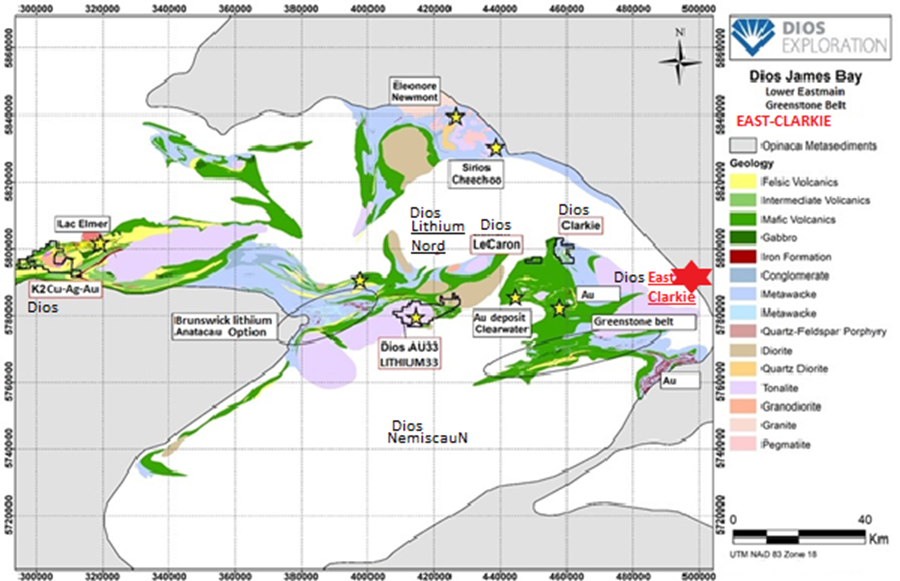Image resolution: width=900 pixels, height=581 pixels.
Task: Click the yellow star inside Dios AU33 claim
Action: [416, 318]
